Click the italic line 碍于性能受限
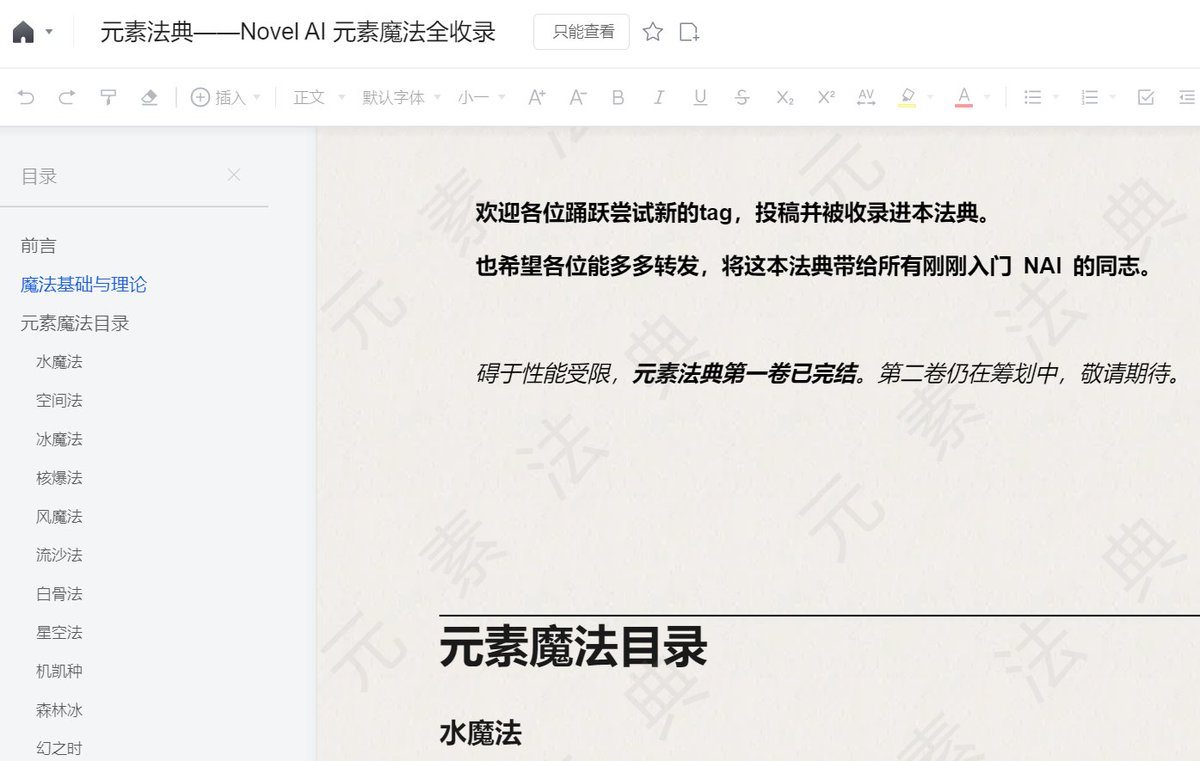 coord(829,373)
